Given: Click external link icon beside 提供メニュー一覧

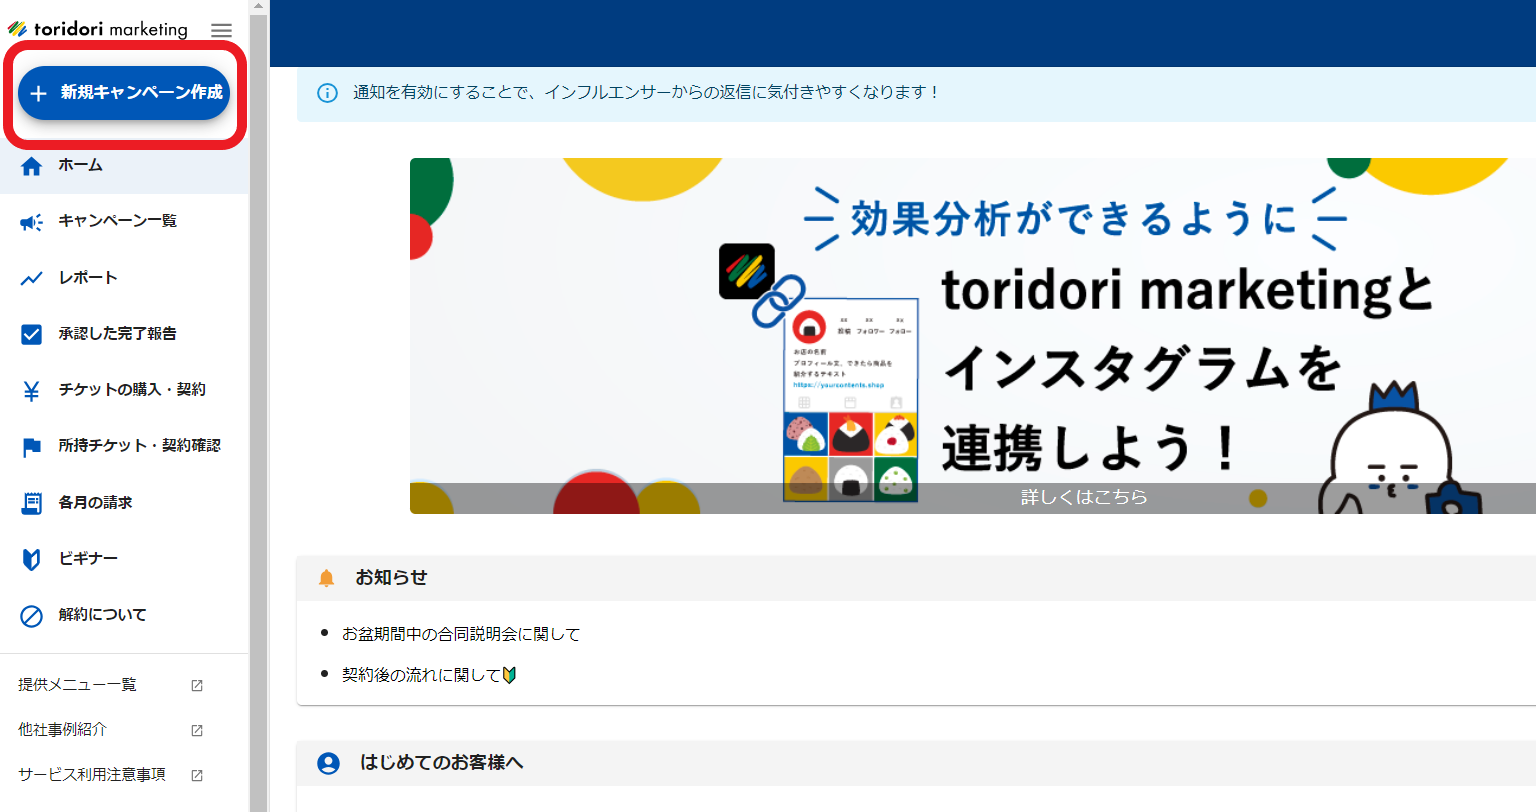Looking at the screenshot, I should [197, 685].
